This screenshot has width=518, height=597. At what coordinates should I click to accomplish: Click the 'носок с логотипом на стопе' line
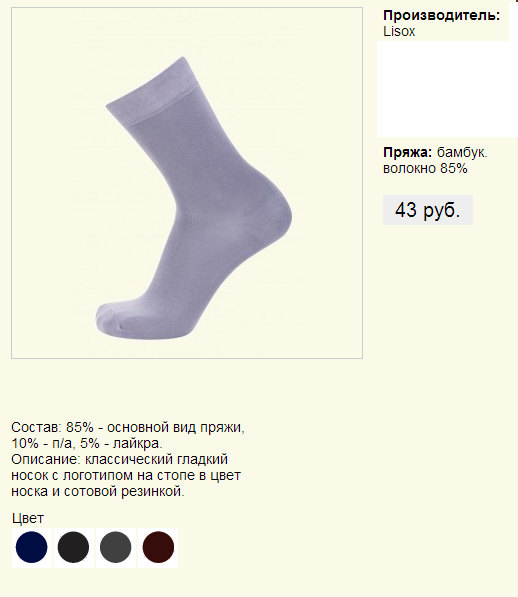(126, 475)
